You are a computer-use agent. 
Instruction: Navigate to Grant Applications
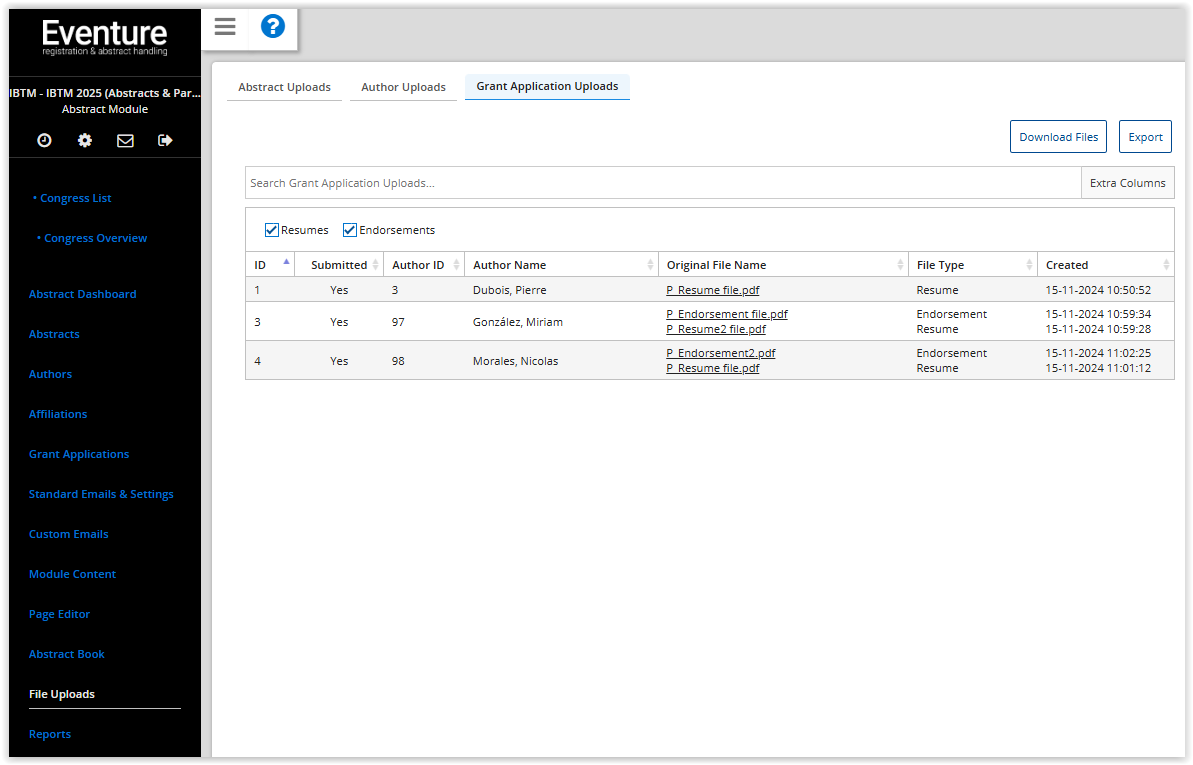coord(79,454)
